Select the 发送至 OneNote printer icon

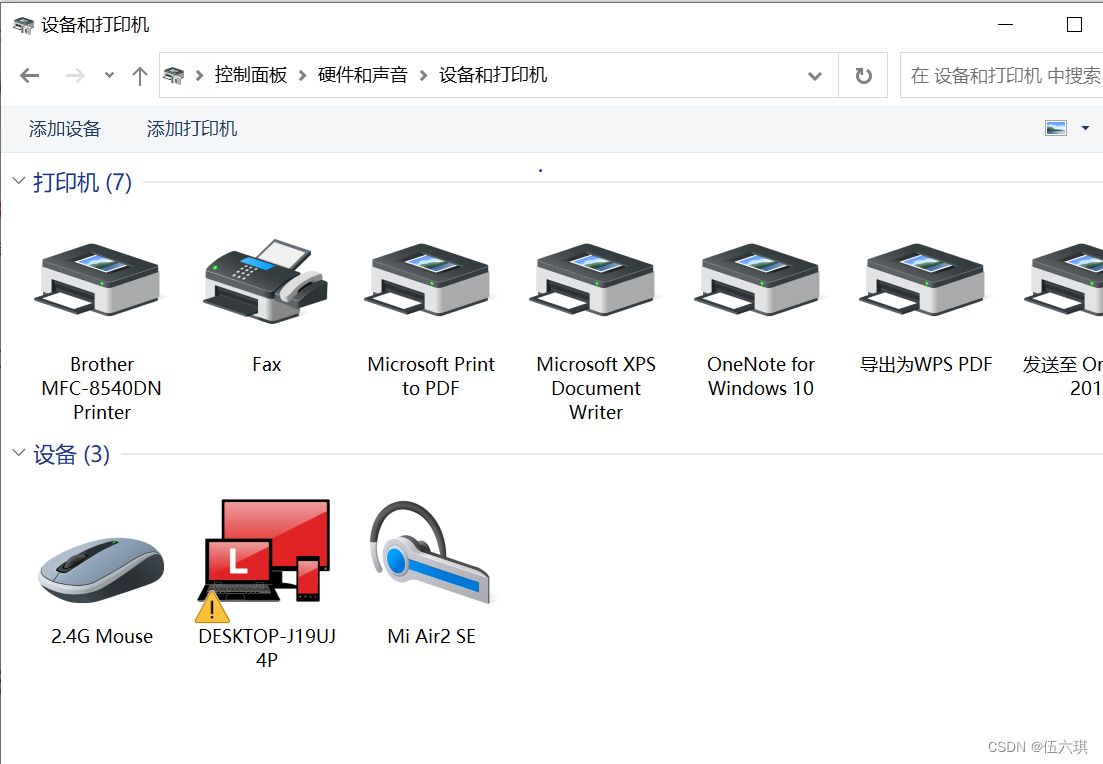[1064, 279]
